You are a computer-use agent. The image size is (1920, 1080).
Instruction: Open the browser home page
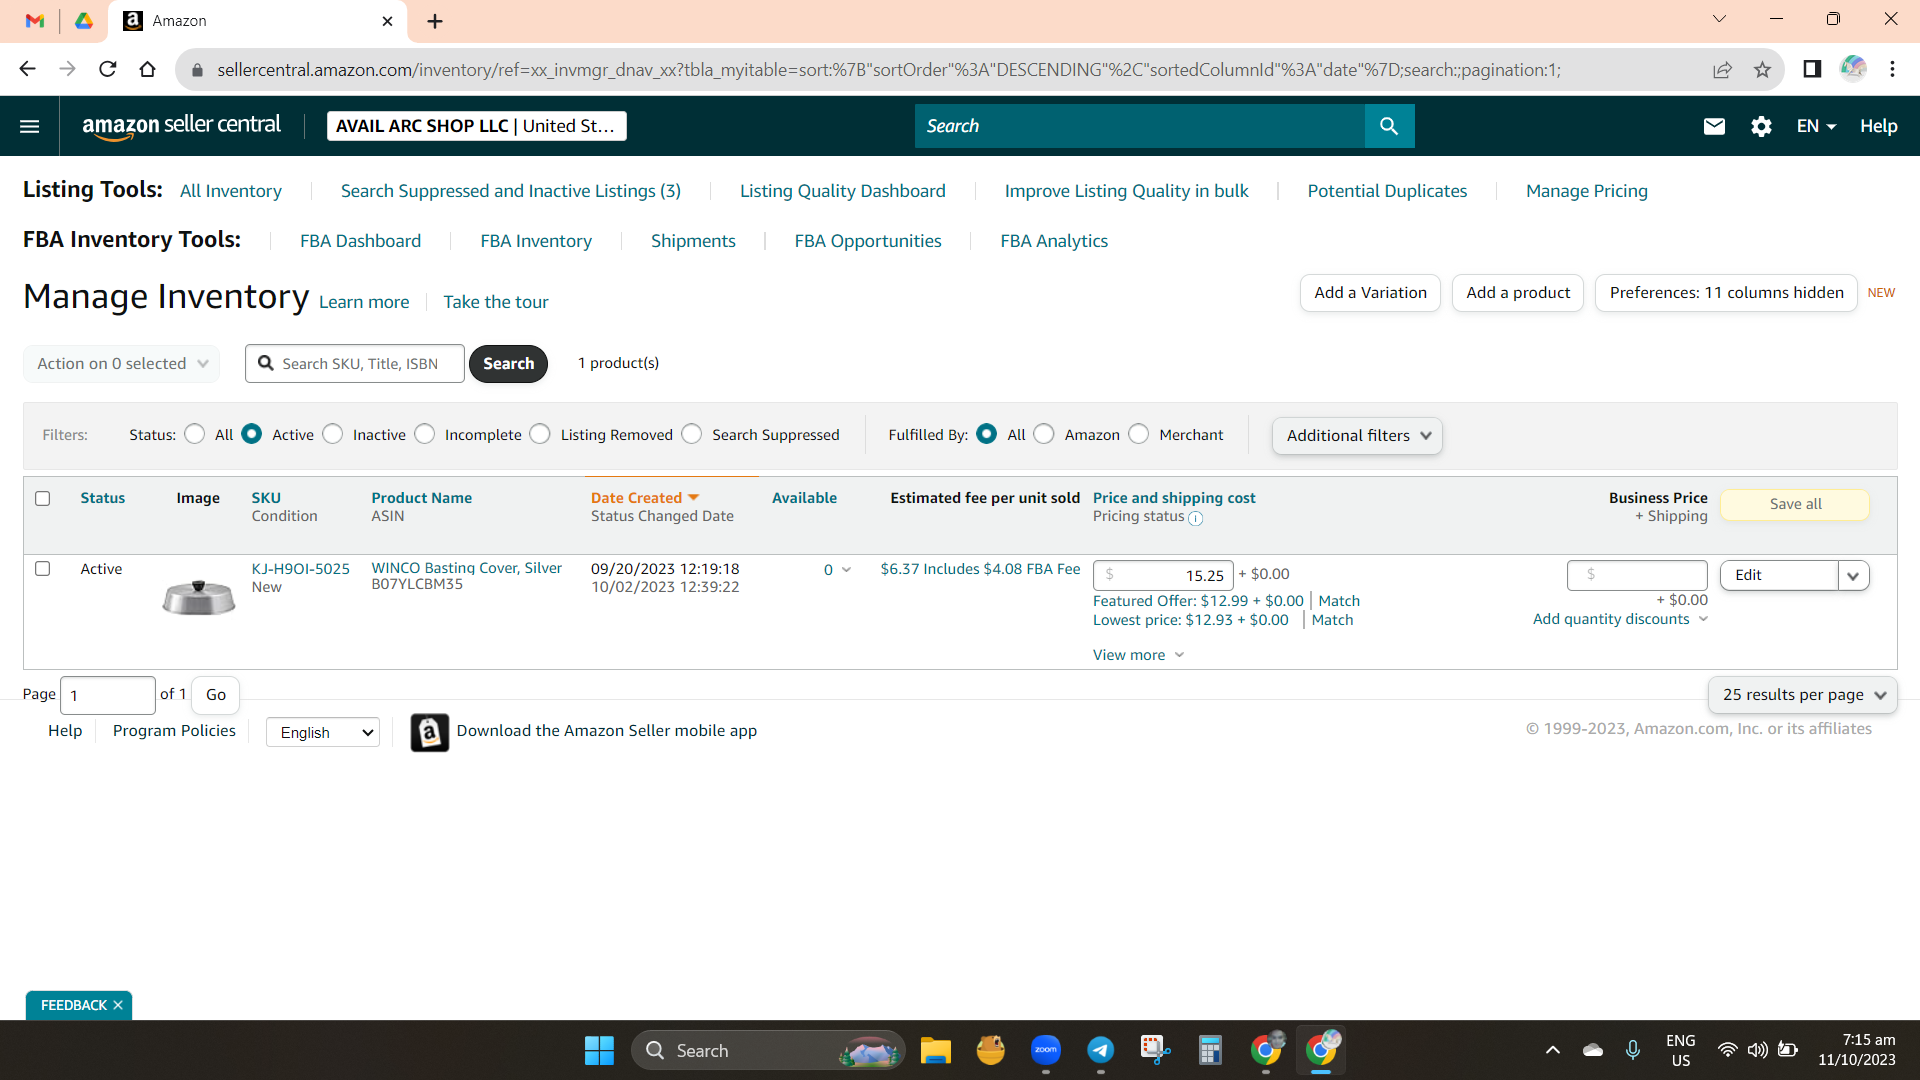148,69
